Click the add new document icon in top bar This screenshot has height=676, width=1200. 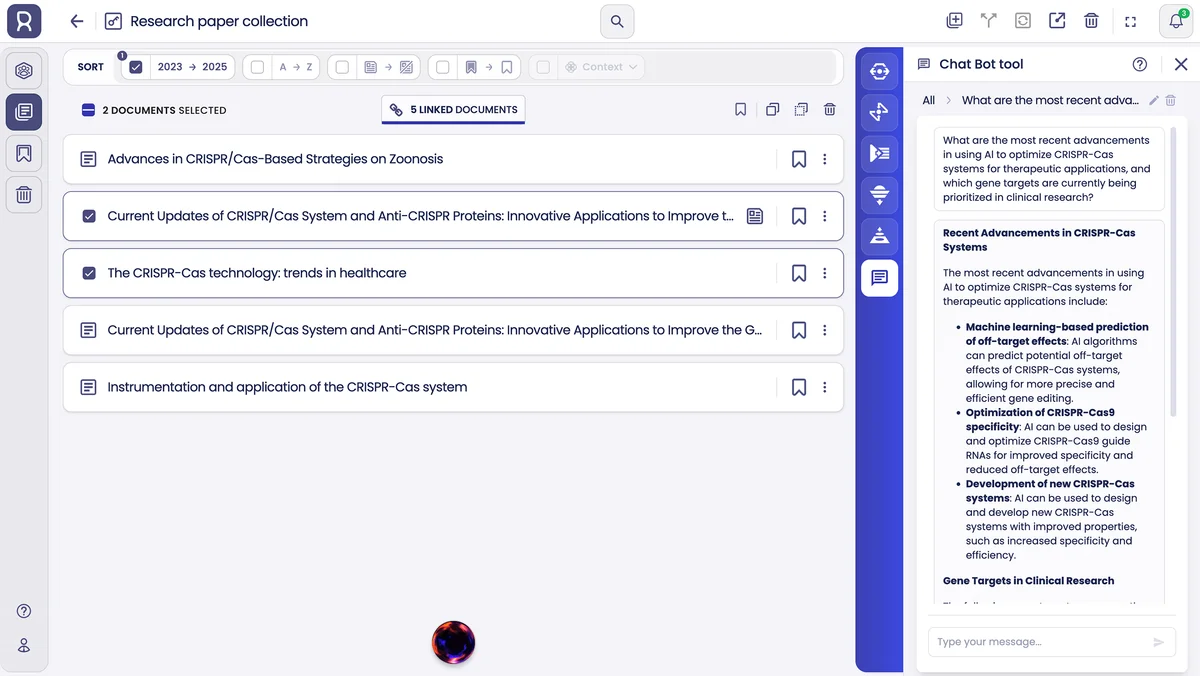(x=954, y=20)
